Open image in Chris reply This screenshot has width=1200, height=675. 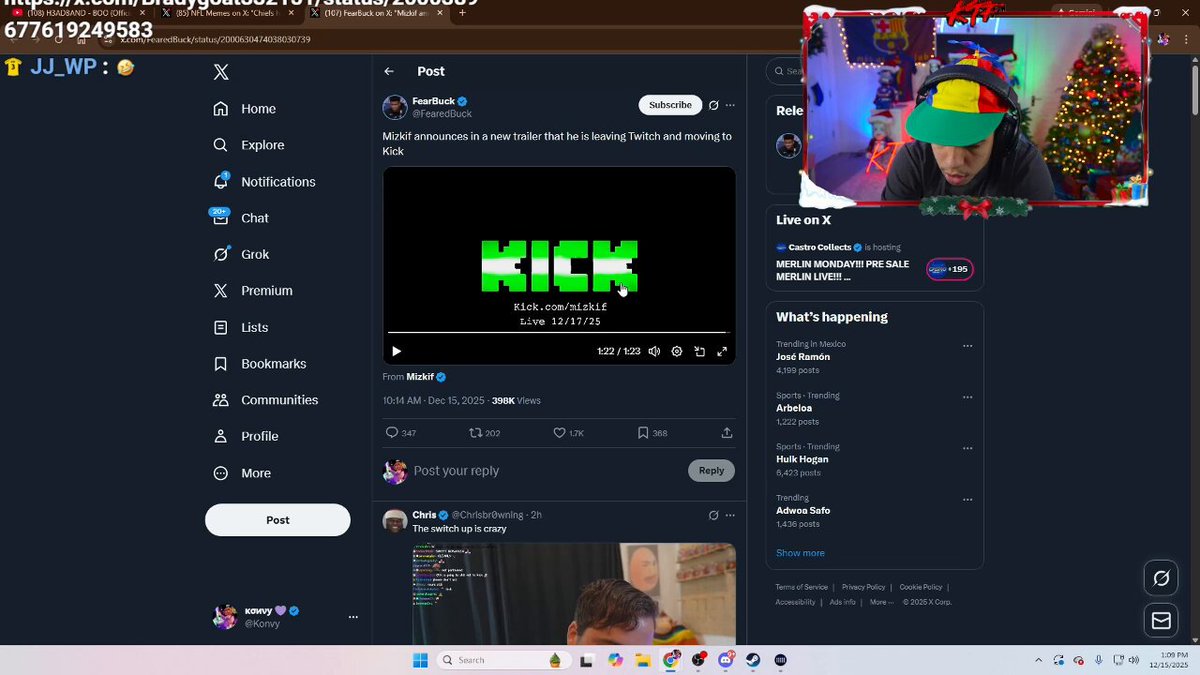pos(574,594)
